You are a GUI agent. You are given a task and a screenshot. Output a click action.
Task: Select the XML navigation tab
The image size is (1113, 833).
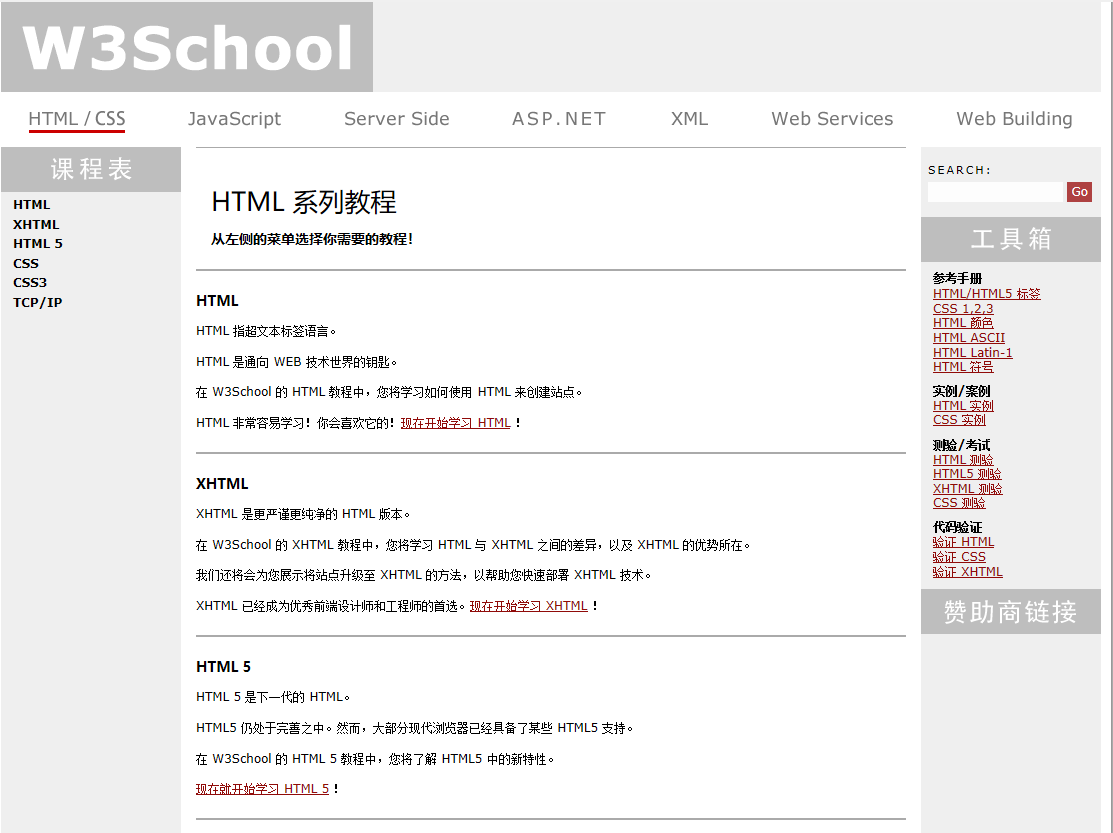point(689,118)
